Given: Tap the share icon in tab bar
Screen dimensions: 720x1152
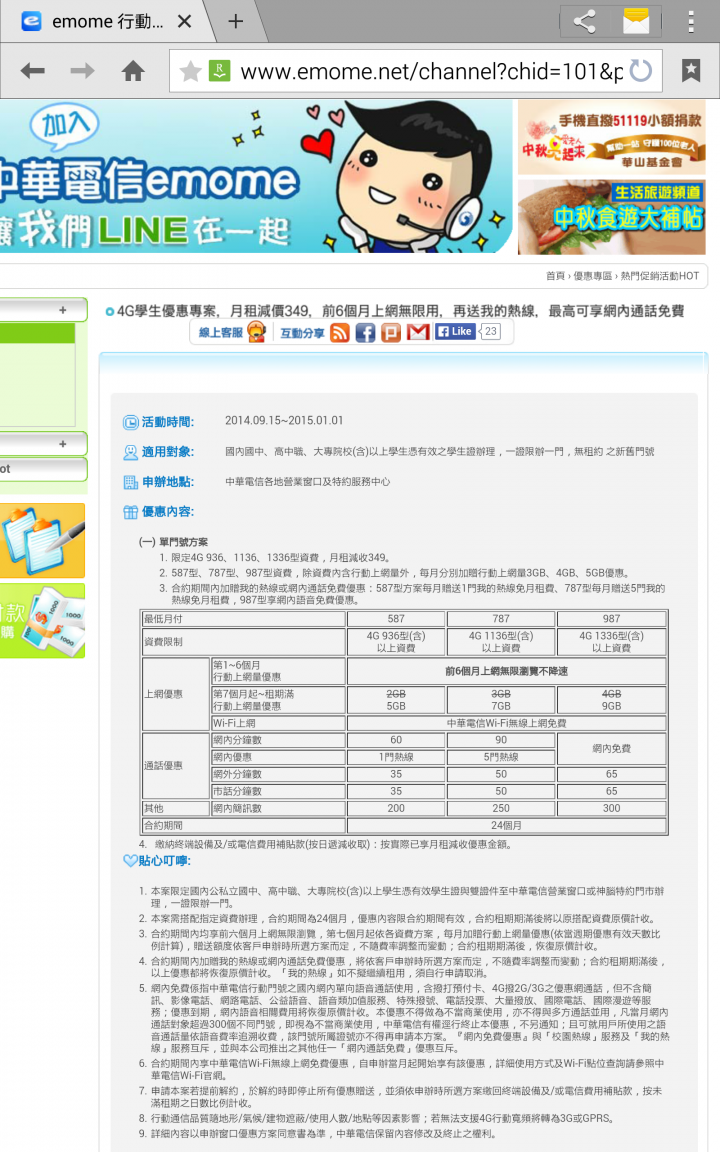Looking at the screenshot, I should click(585, 21).
